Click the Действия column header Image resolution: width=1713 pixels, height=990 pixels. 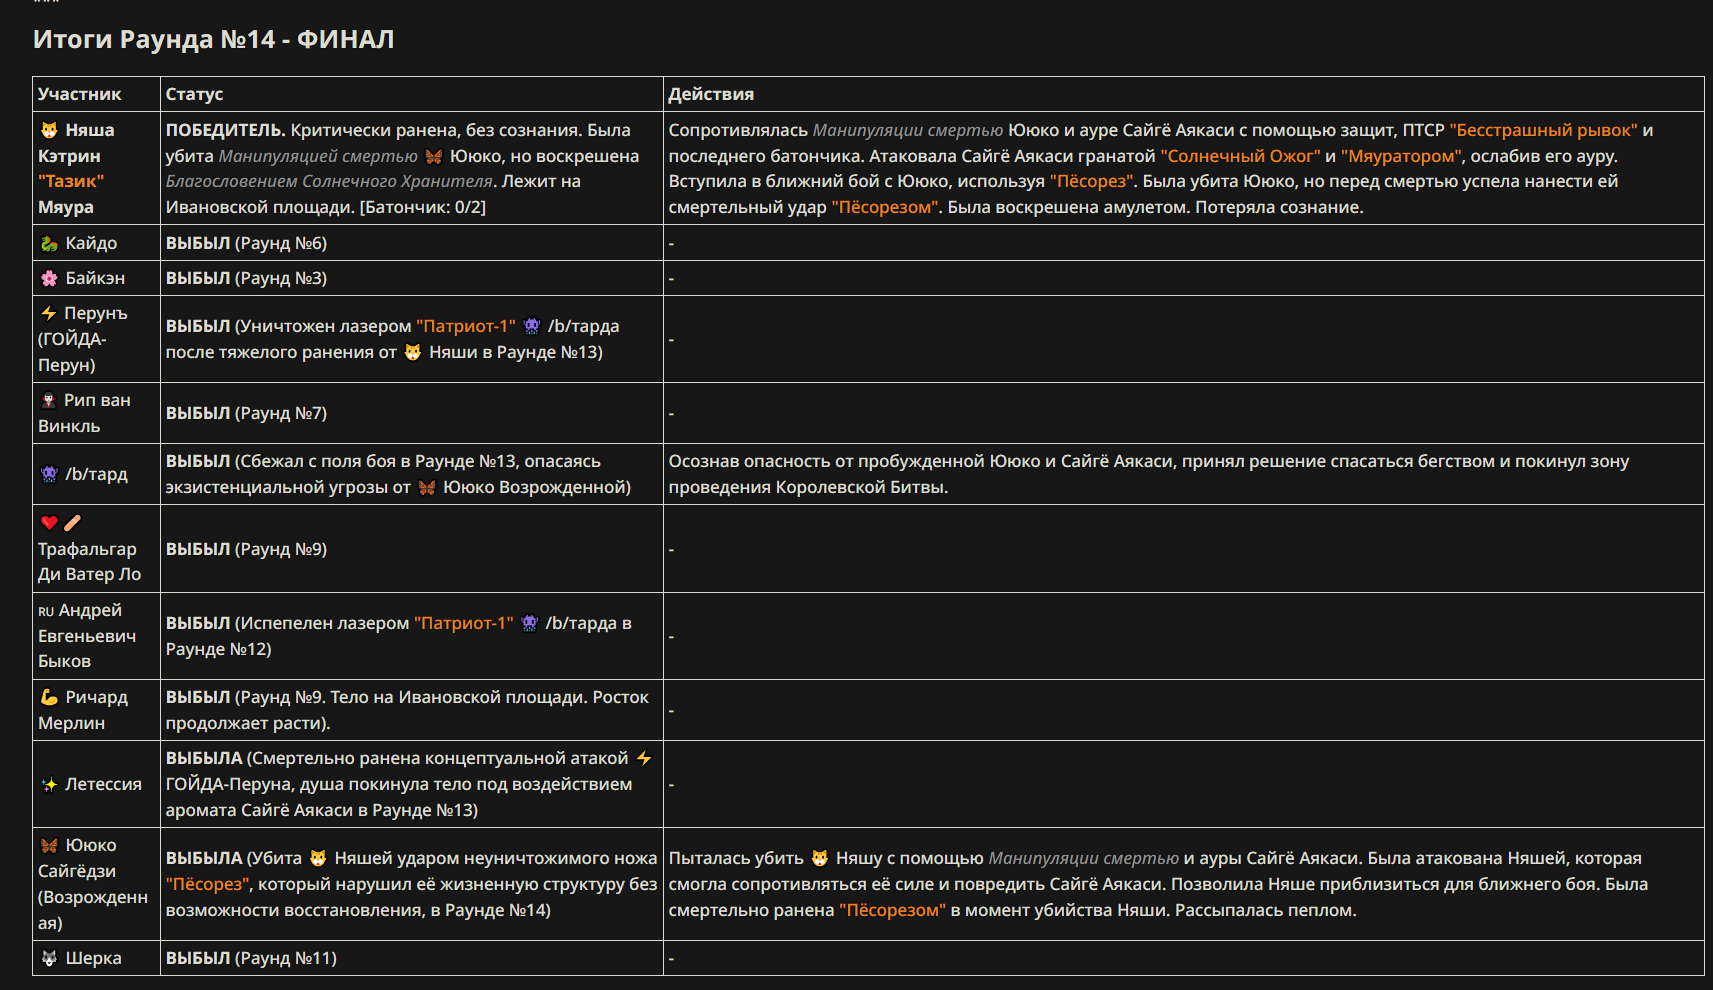pyautogui.click(x=711, y=94)
